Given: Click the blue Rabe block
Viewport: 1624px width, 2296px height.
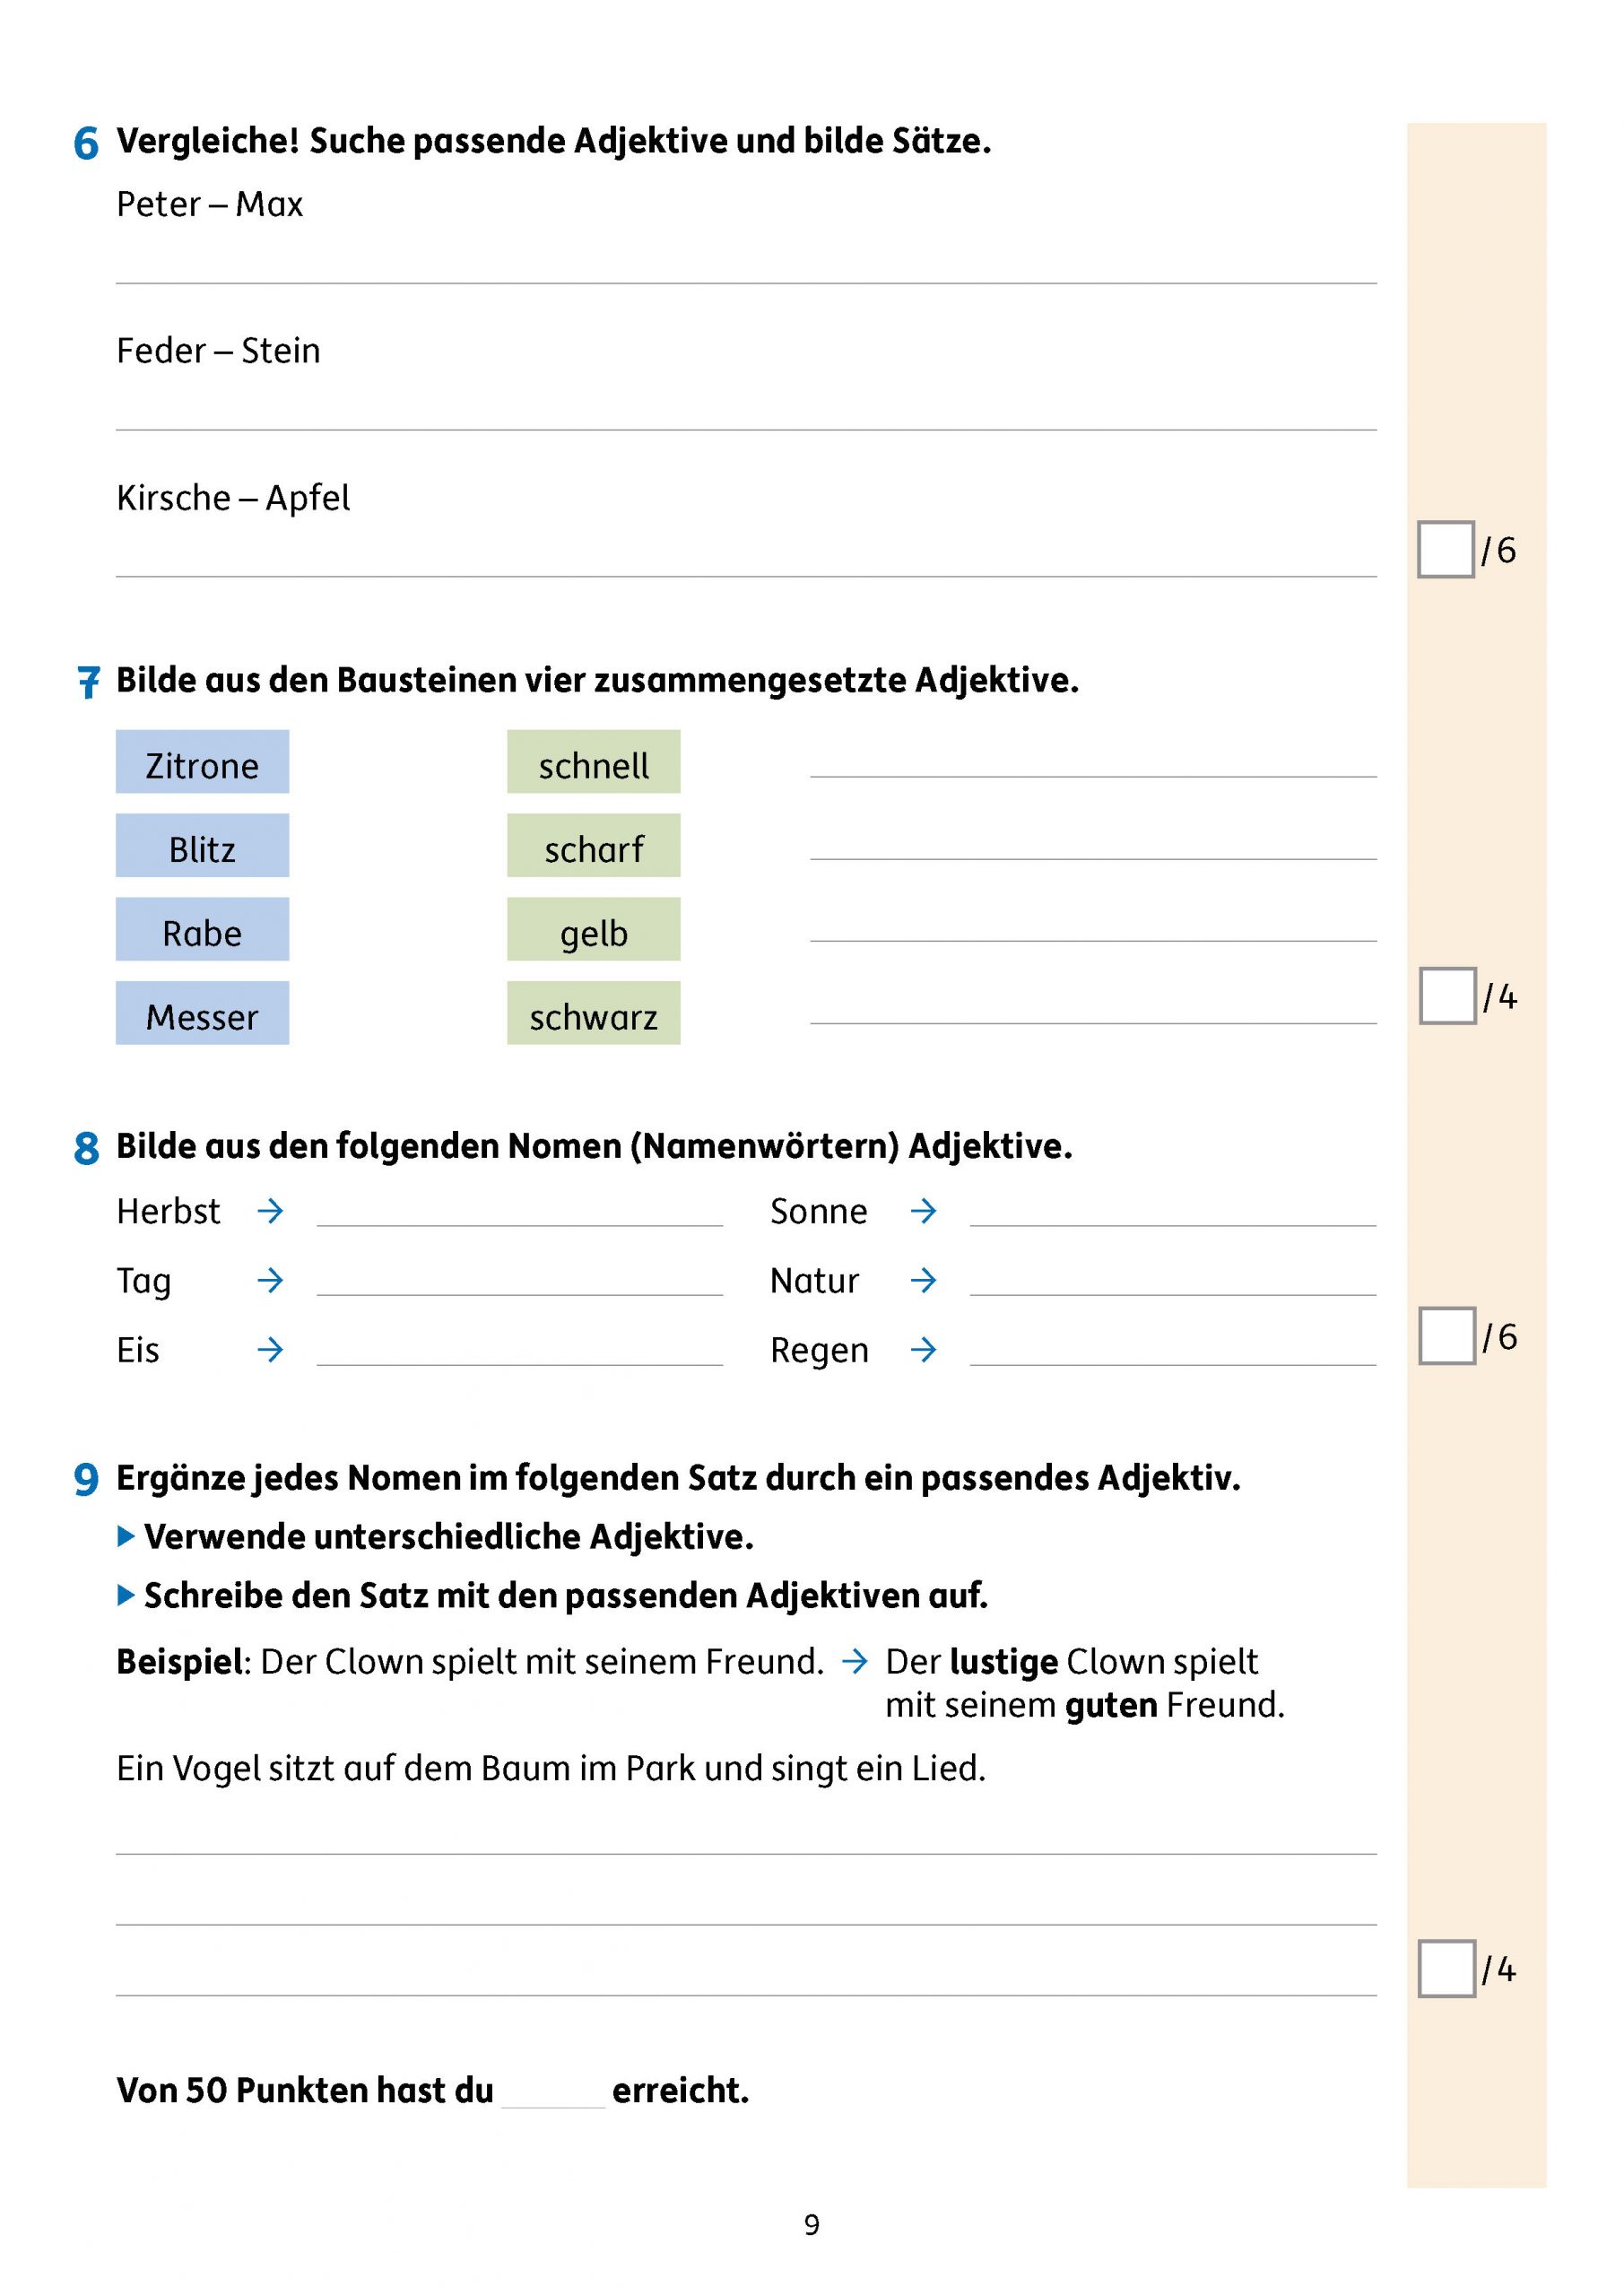Looking at the screenshot, I should coord(202,930).
